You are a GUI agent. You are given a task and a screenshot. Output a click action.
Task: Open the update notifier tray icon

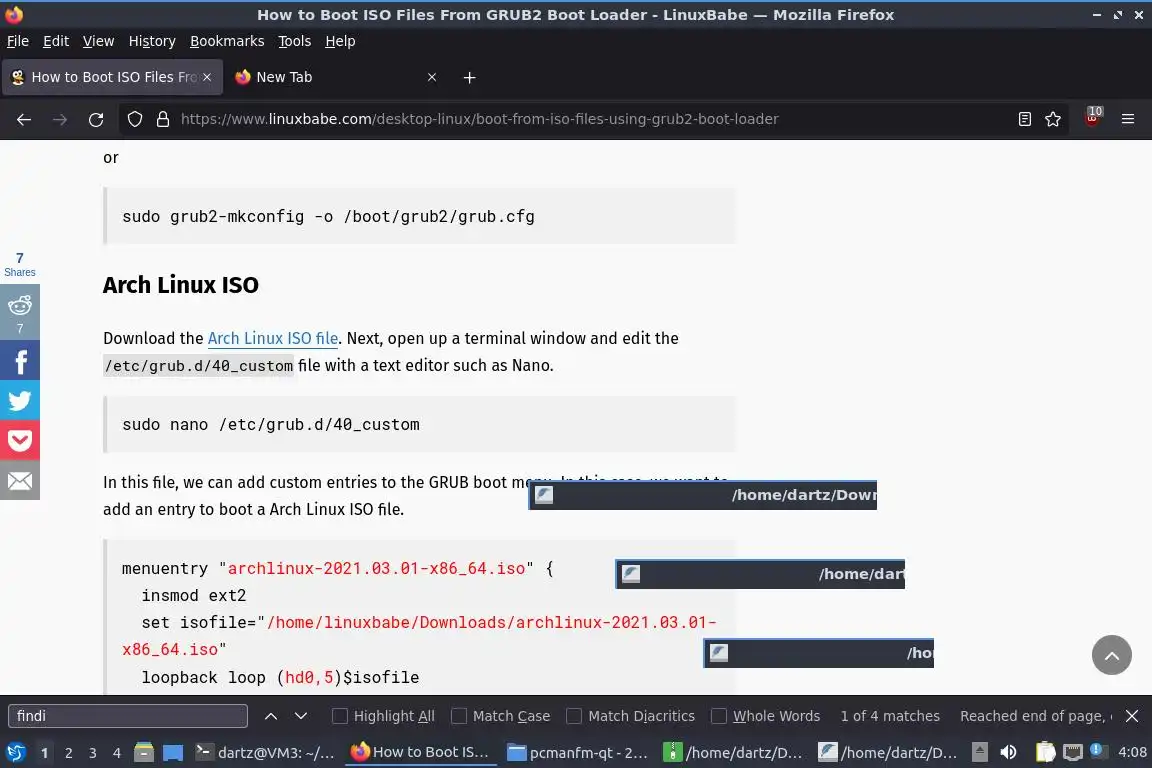point(1097,750)
